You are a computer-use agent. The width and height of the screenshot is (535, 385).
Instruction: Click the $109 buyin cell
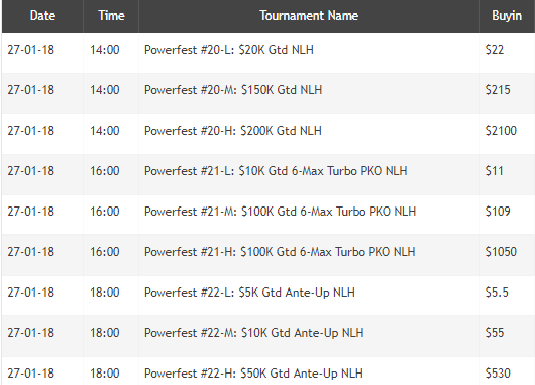pyautogui.click(x=498, y=212)
